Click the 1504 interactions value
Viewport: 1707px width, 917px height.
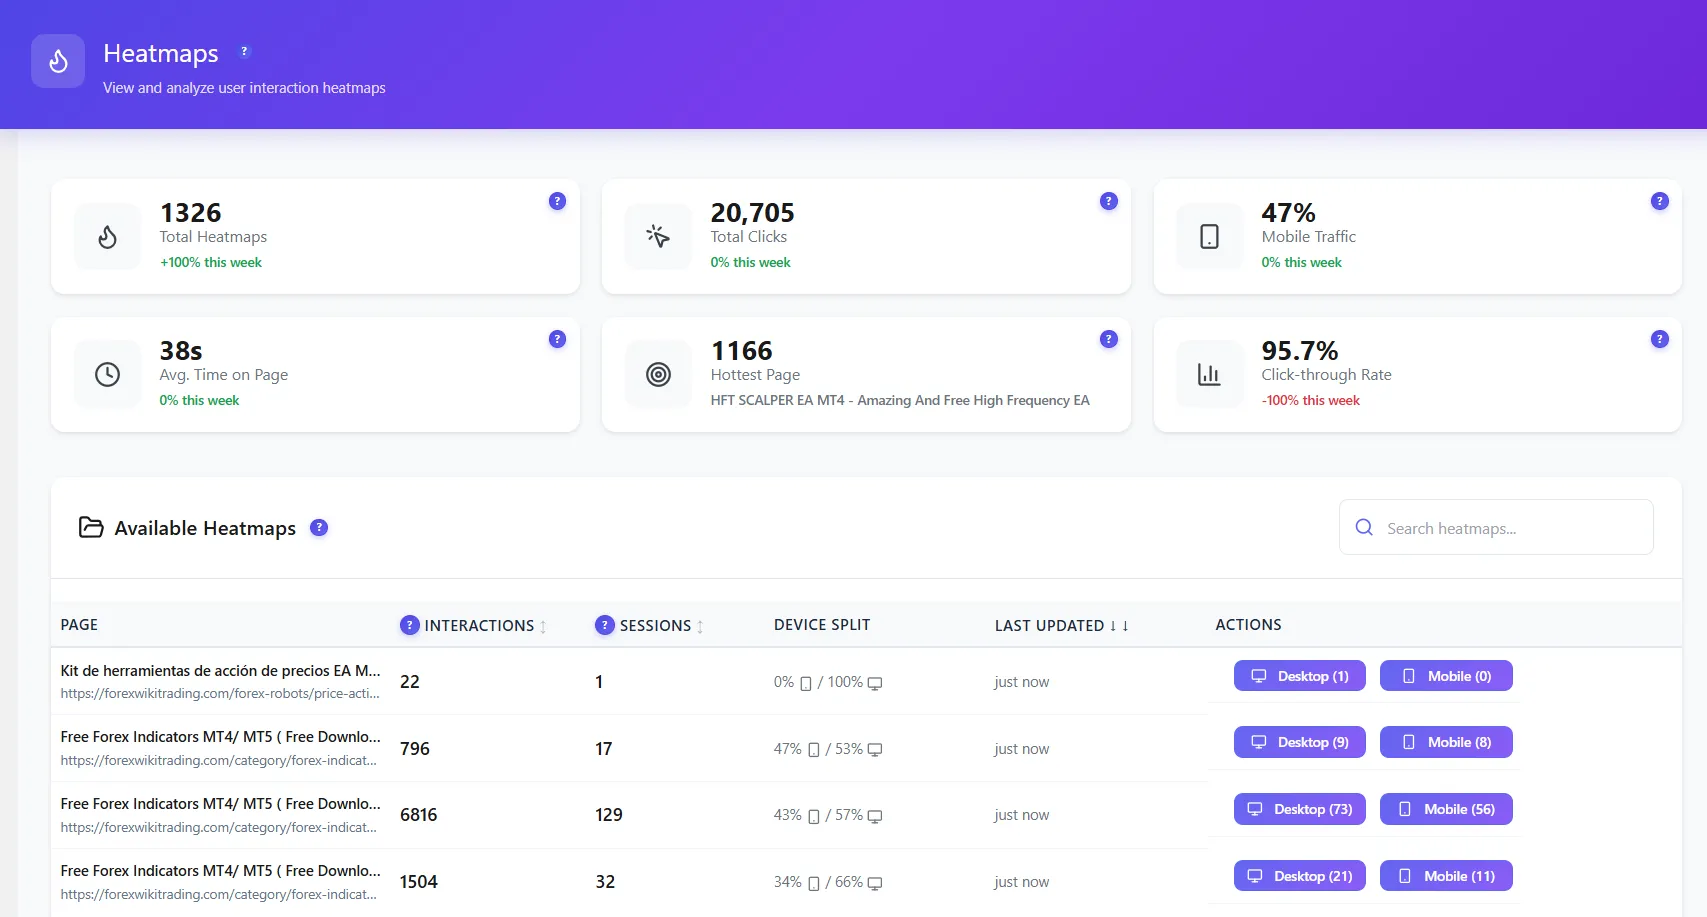[418, 882]
